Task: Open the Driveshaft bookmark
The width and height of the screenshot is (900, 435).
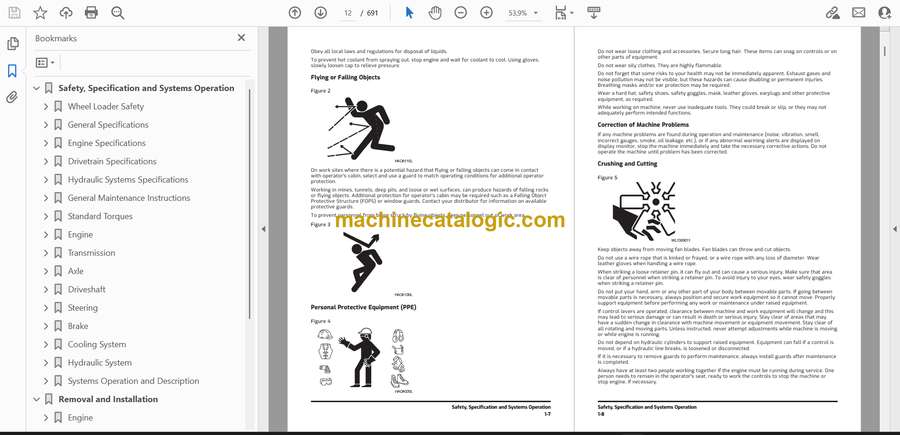Action: [87, 290]
